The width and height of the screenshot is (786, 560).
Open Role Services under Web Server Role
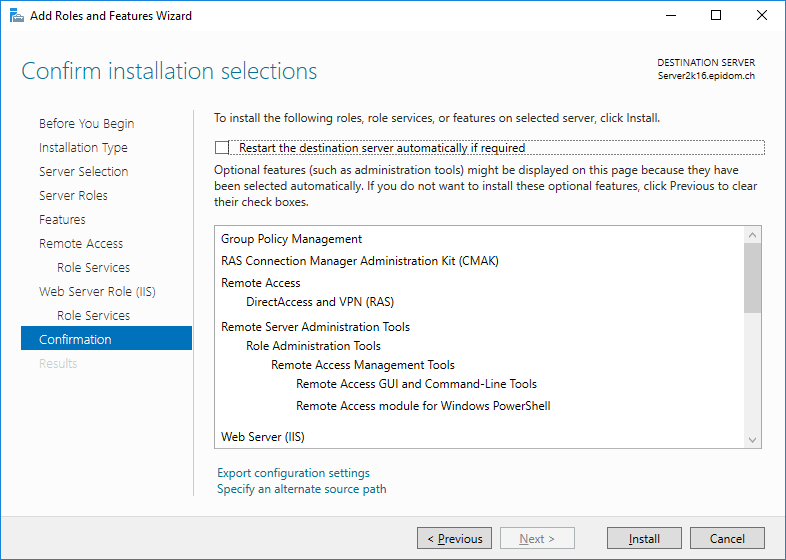tap(93, 316)
